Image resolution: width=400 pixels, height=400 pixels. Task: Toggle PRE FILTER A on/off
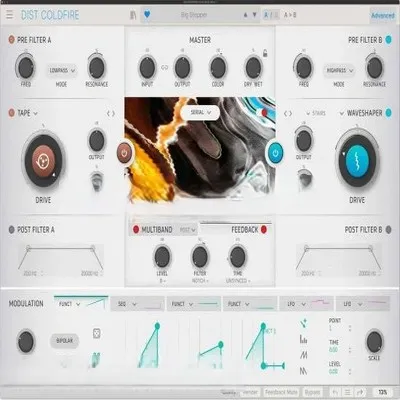pos(11,40)
